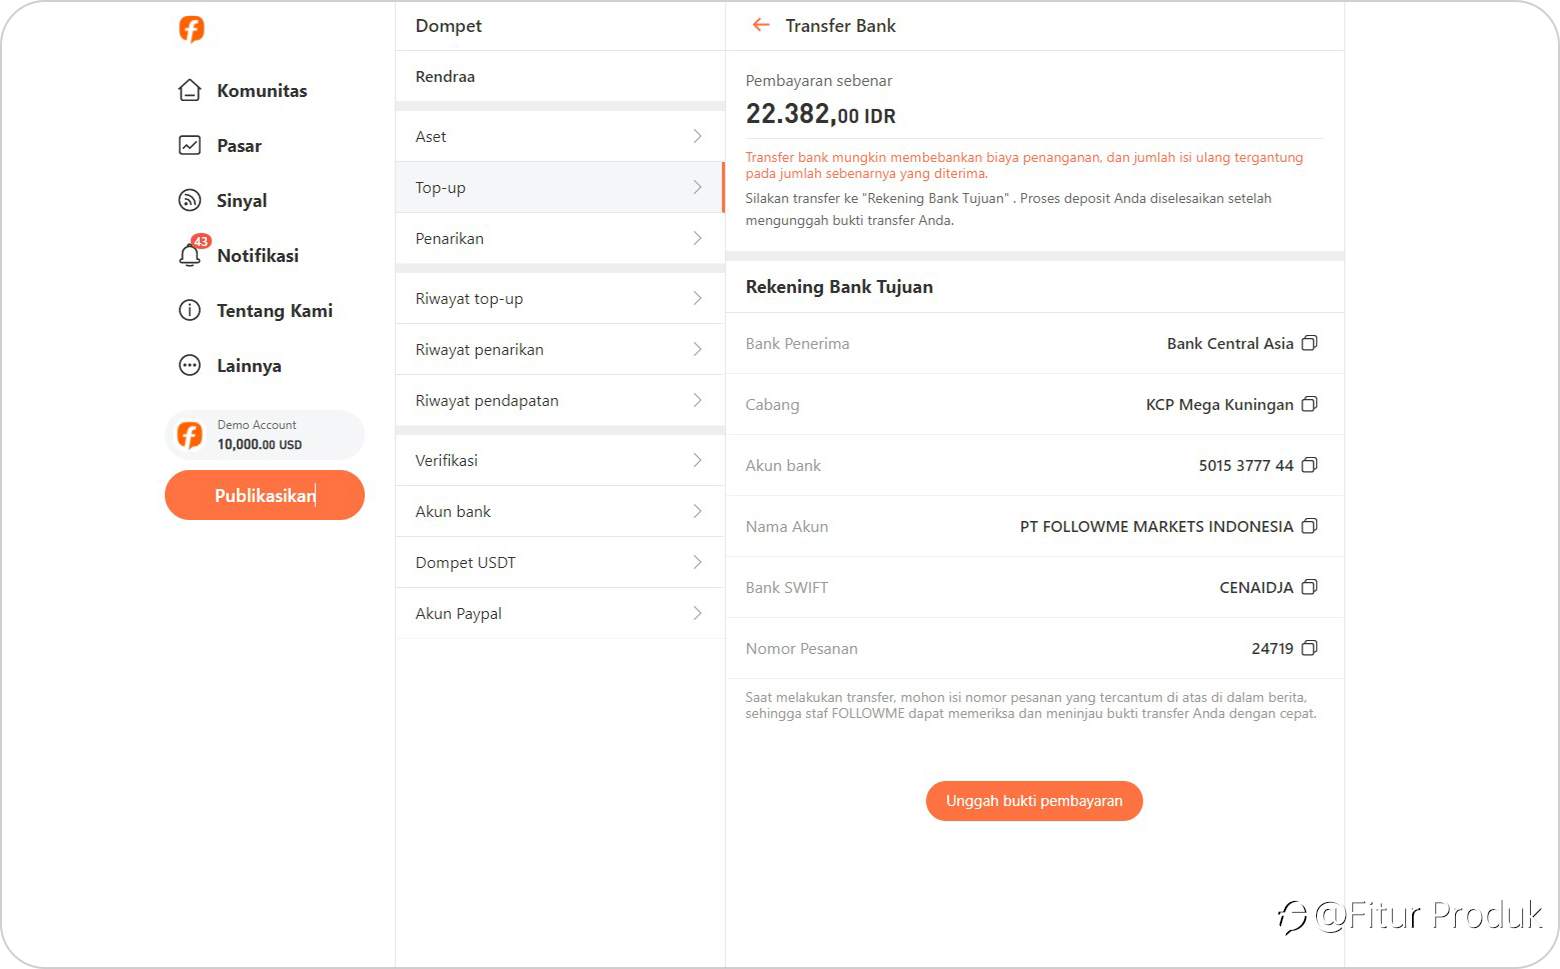
Task: Select the Top-up menu item
Action: coord(560,187)
